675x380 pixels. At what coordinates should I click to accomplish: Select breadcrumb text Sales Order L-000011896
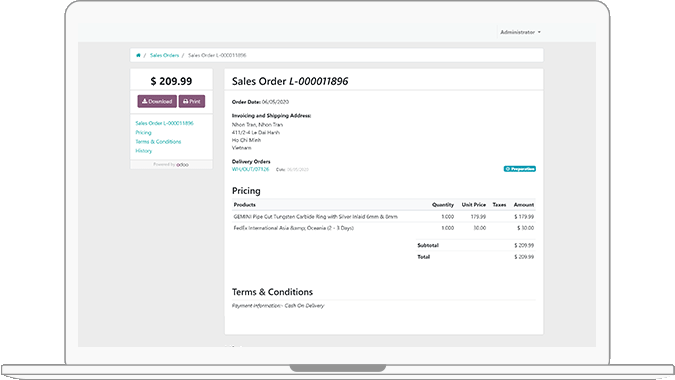click(217, 55)
